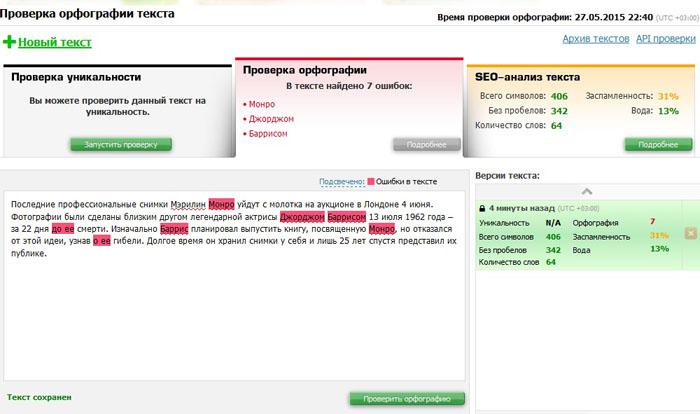This screenshot has height=414, width=700.
Task: Click the empty area of the text editor
Action: [234, 319]
